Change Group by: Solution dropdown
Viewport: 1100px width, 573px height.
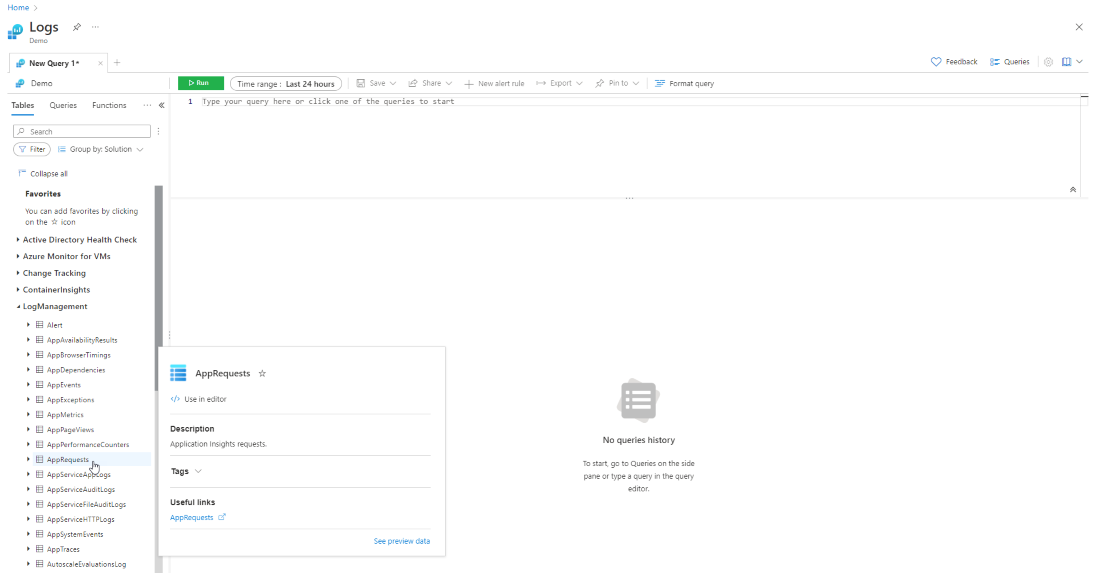(100, 149)
